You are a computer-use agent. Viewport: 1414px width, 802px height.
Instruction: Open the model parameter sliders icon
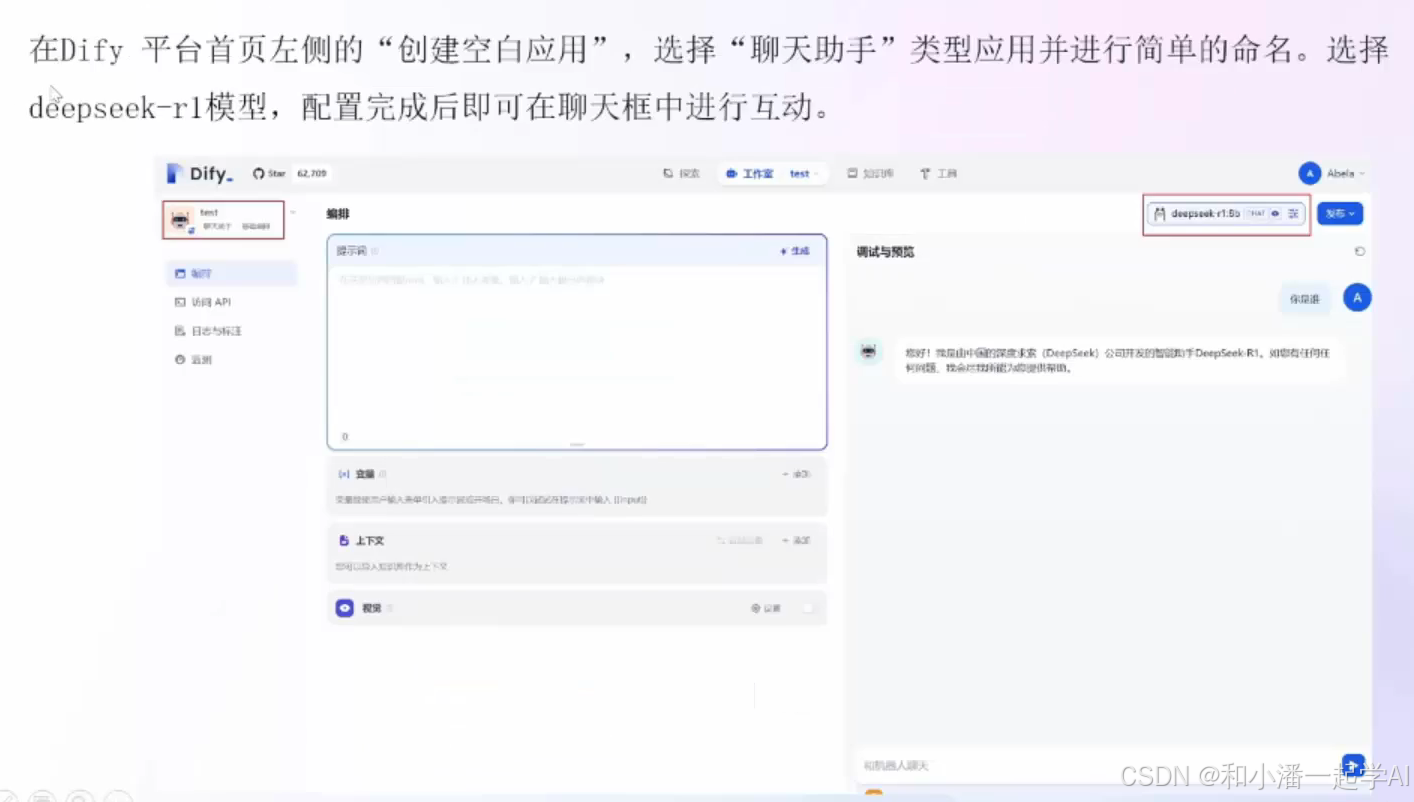[1293, 214]
